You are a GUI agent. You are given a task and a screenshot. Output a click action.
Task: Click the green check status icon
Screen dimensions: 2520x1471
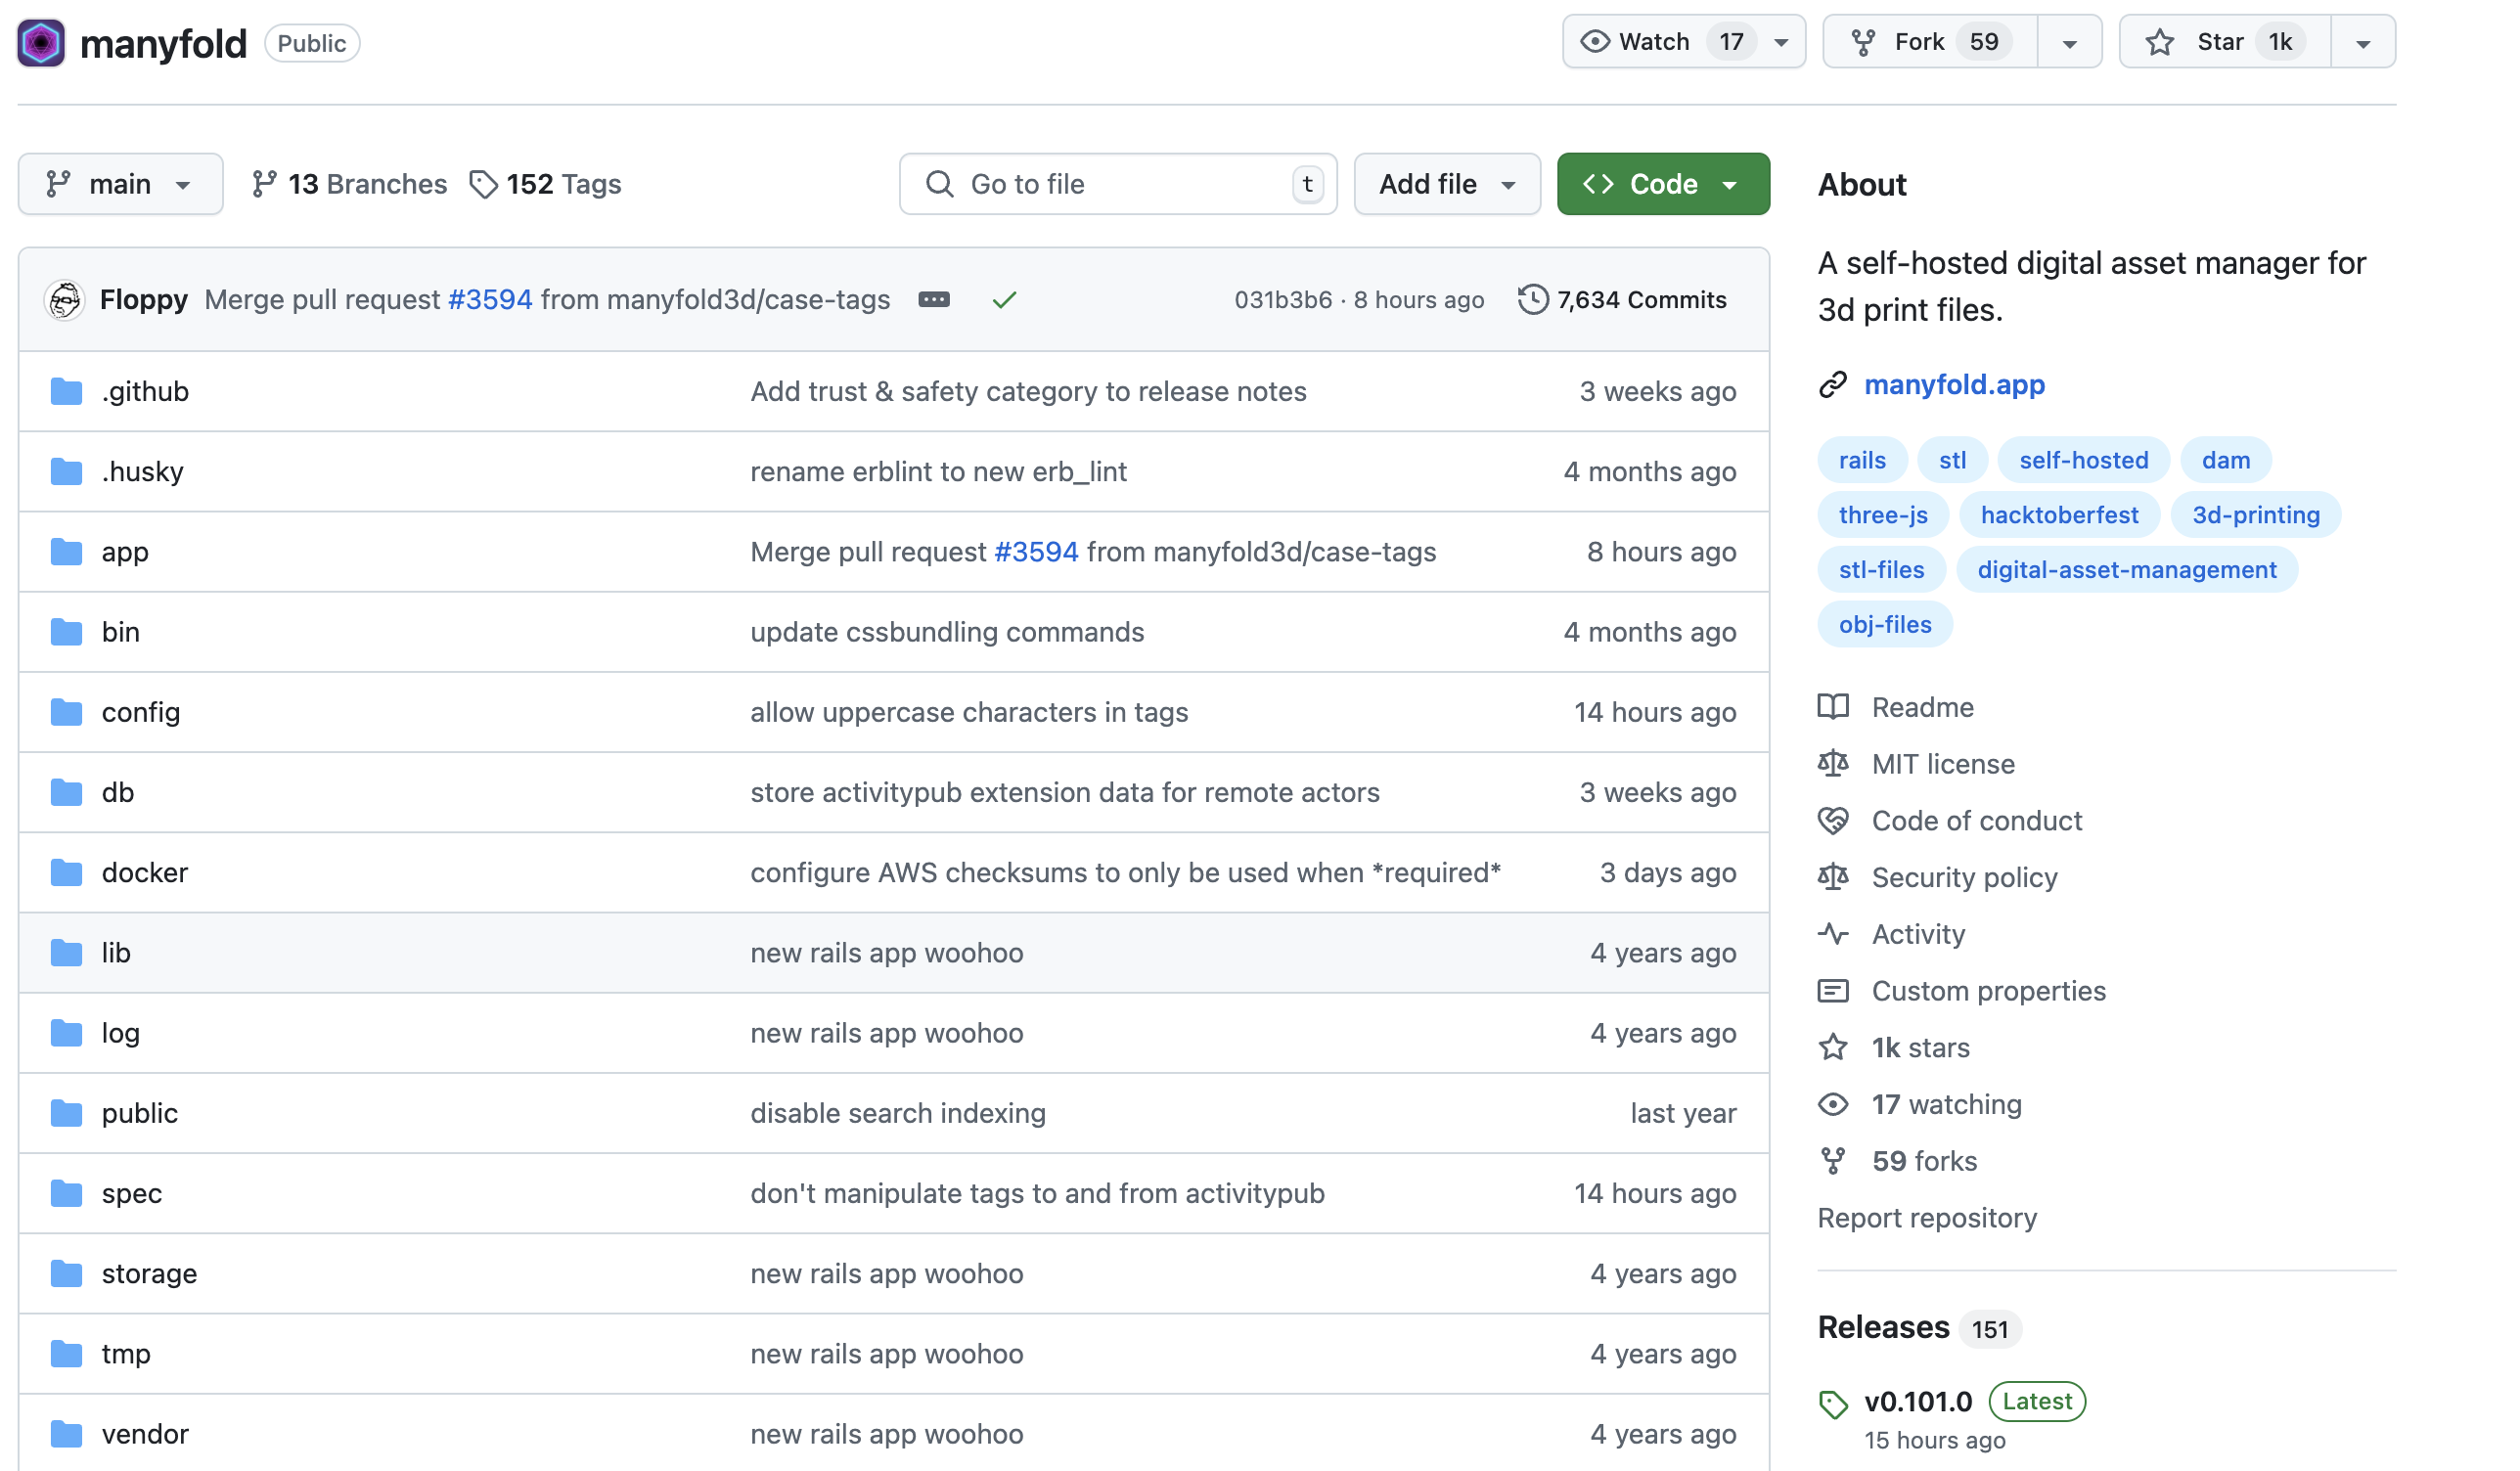tap(1004, 300)
